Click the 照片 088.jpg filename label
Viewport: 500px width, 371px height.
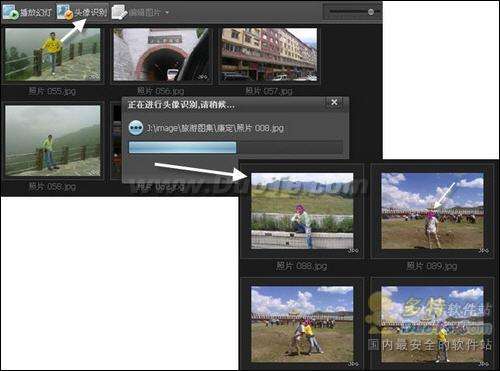point(302,266)
